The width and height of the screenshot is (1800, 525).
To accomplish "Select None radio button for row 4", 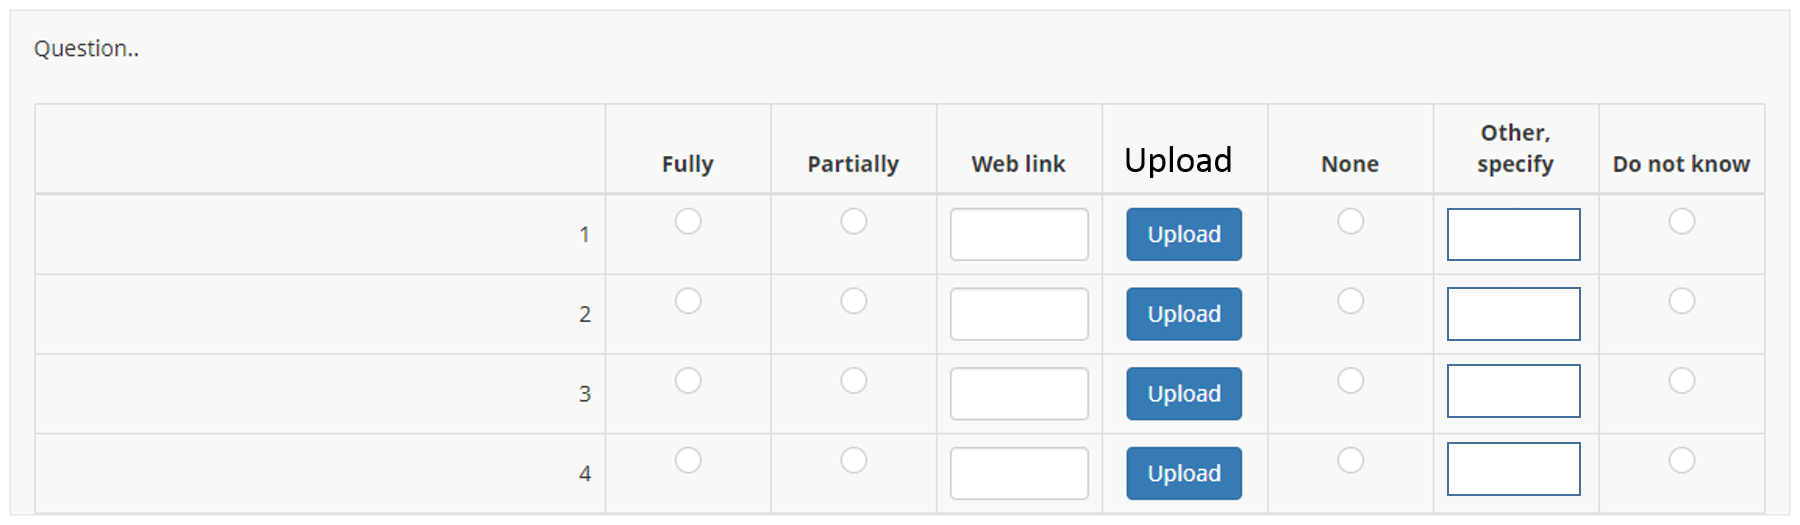I will (x=1350, y=460).
